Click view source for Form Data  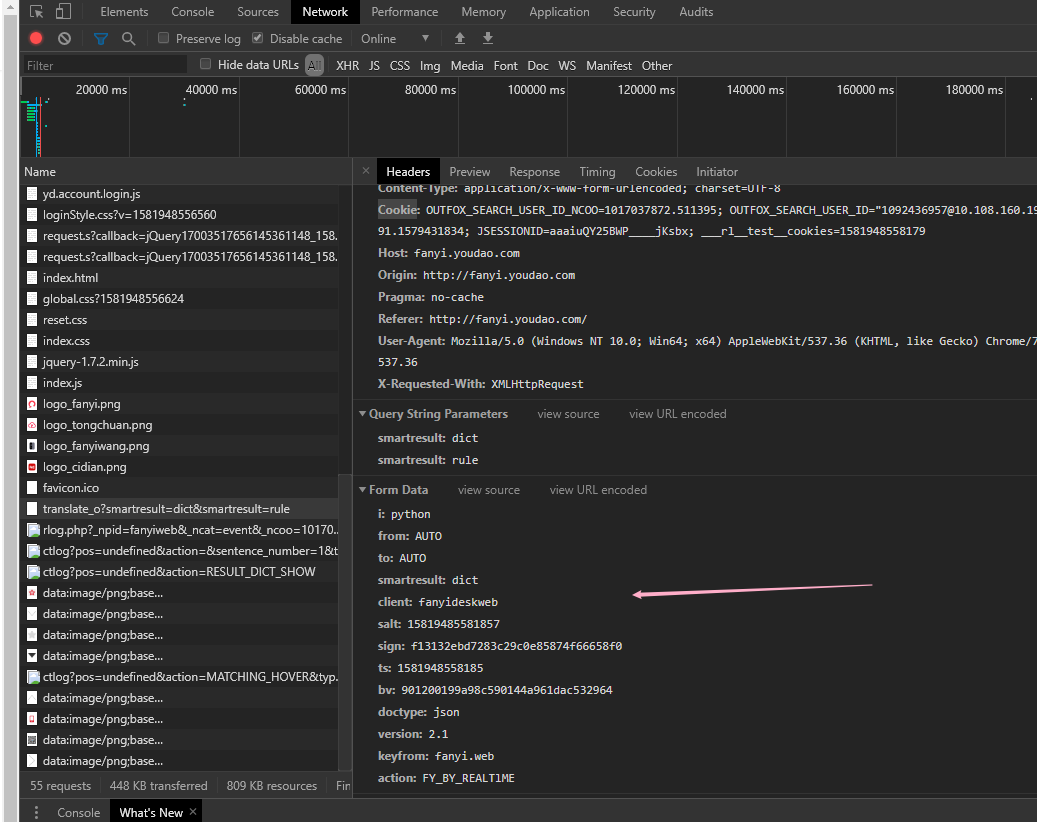coord(489,490)
